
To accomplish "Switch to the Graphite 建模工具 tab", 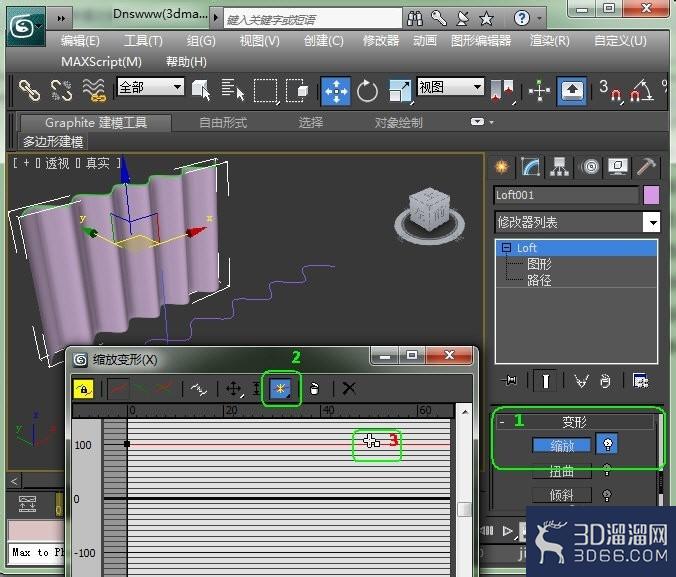I will point(96,122).
